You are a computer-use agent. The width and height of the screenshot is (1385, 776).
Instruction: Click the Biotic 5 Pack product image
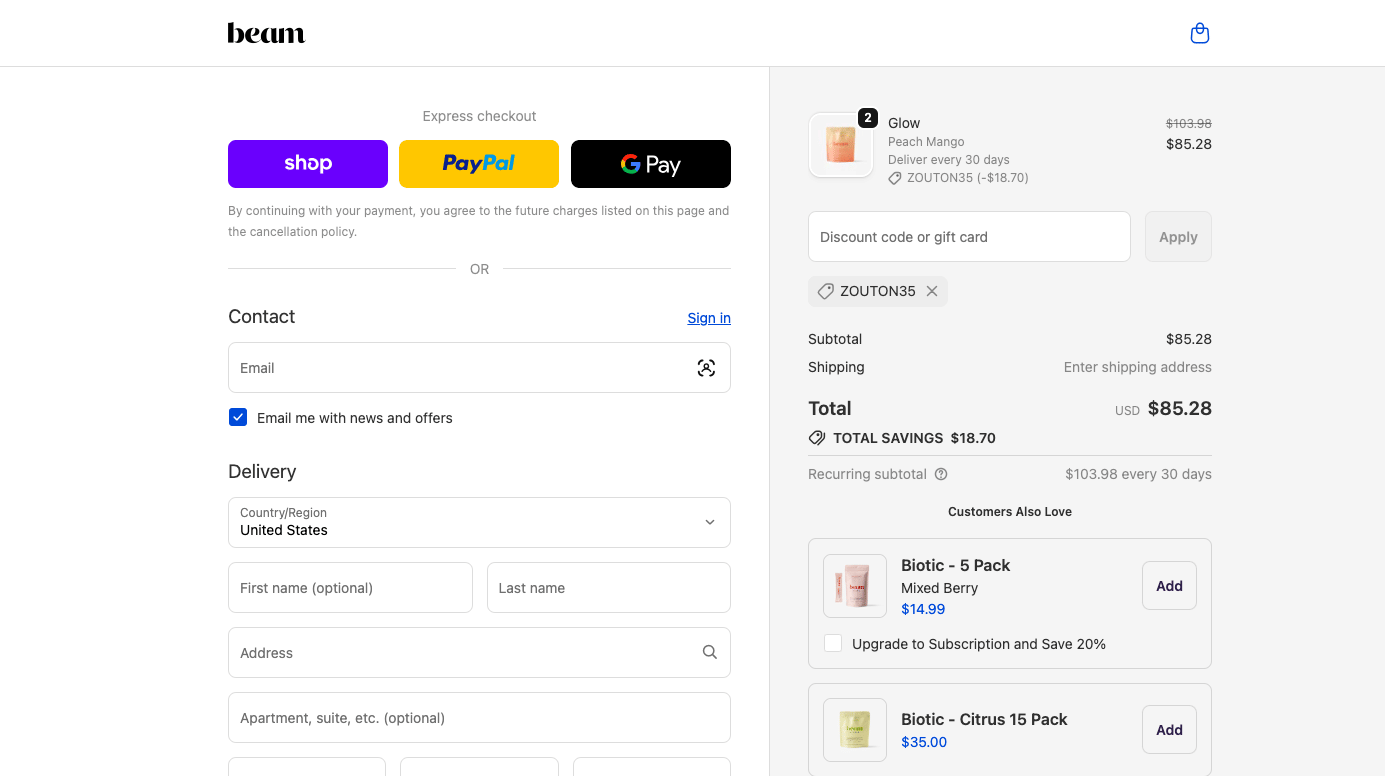click(855, 586)
